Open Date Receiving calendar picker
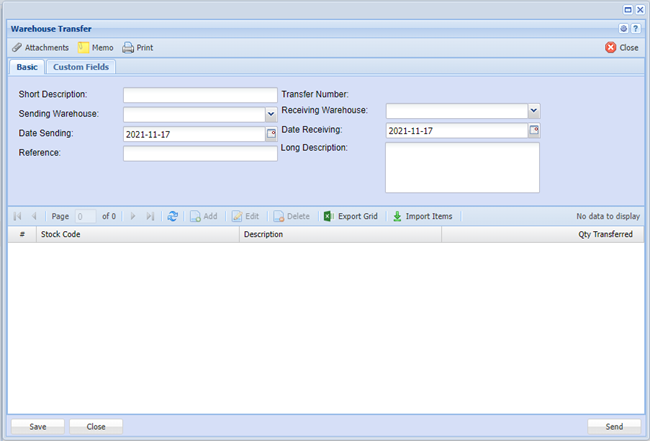This screenshot has height=441, width=650. pyautogui.click(x=533, y=131)
